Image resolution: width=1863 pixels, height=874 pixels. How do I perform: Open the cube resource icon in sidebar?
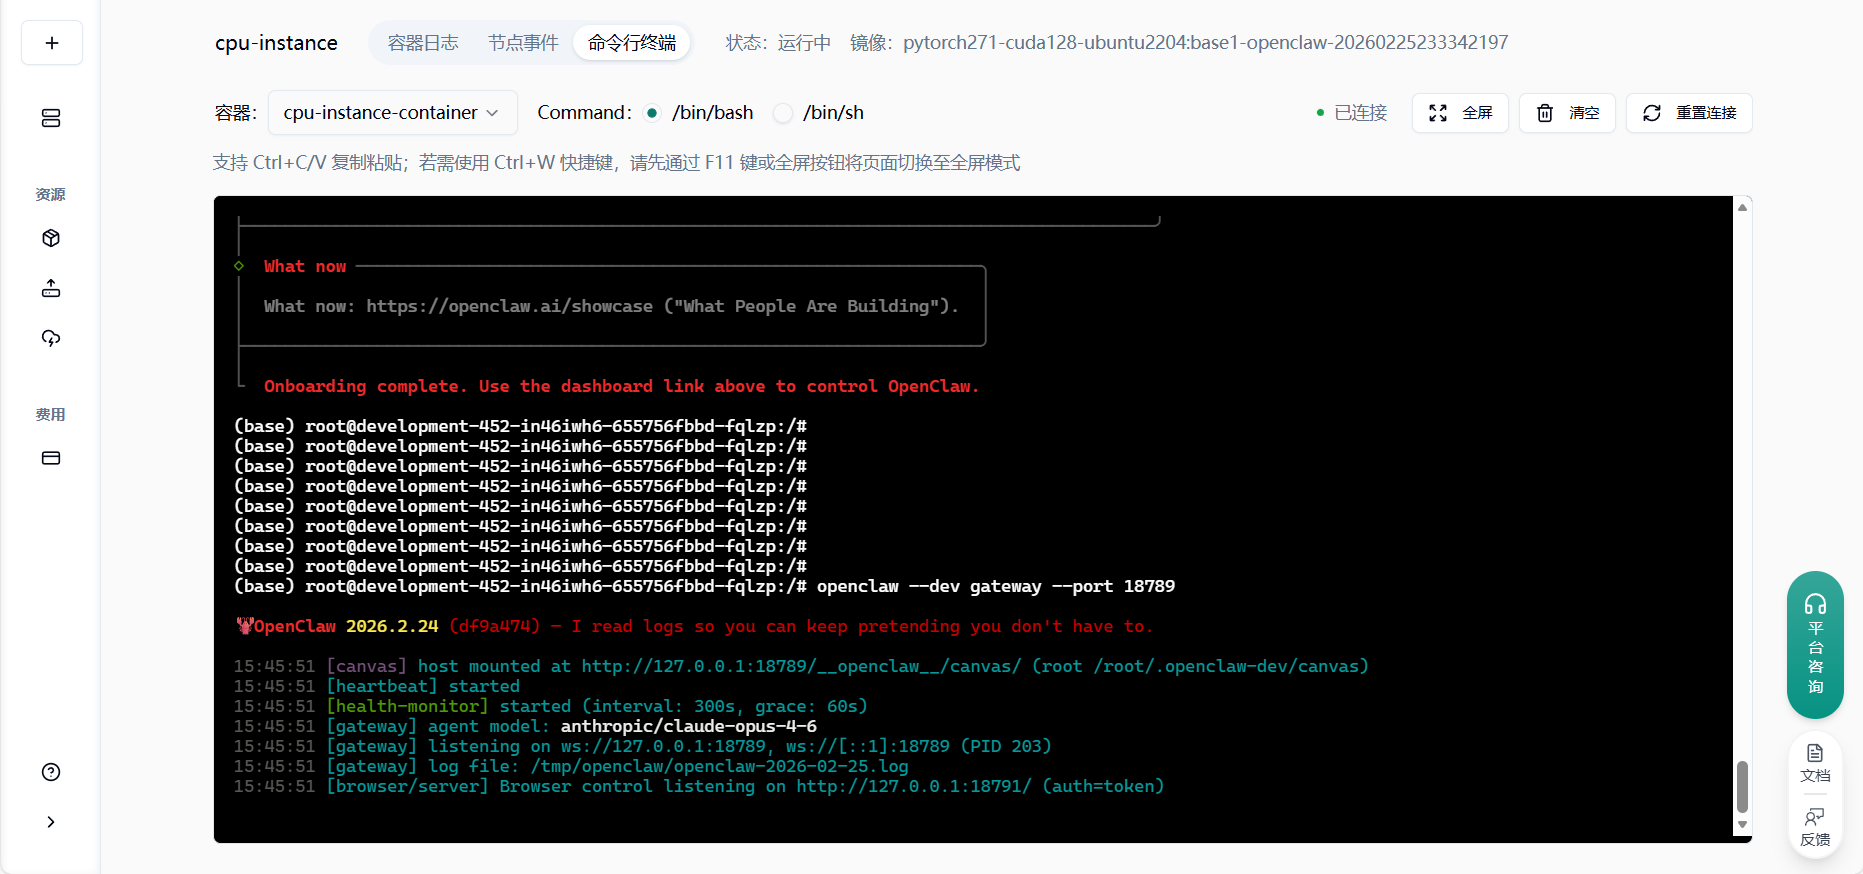(51, 238)
